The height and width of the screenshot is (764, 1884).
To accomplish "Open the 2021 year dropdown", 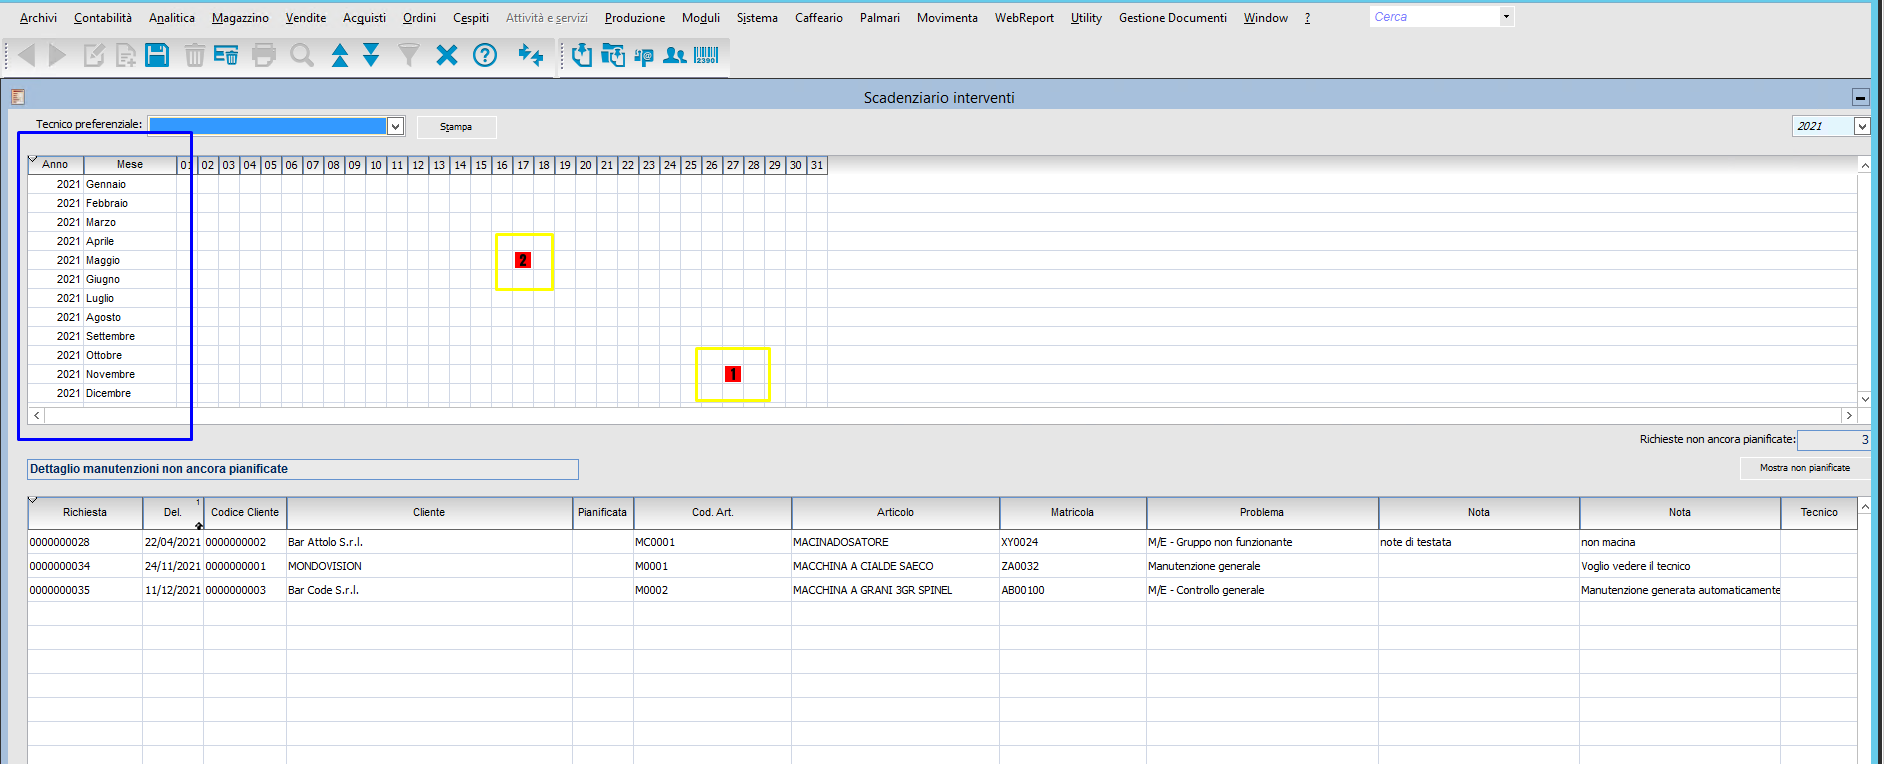I will click(x=1861, y=126).
